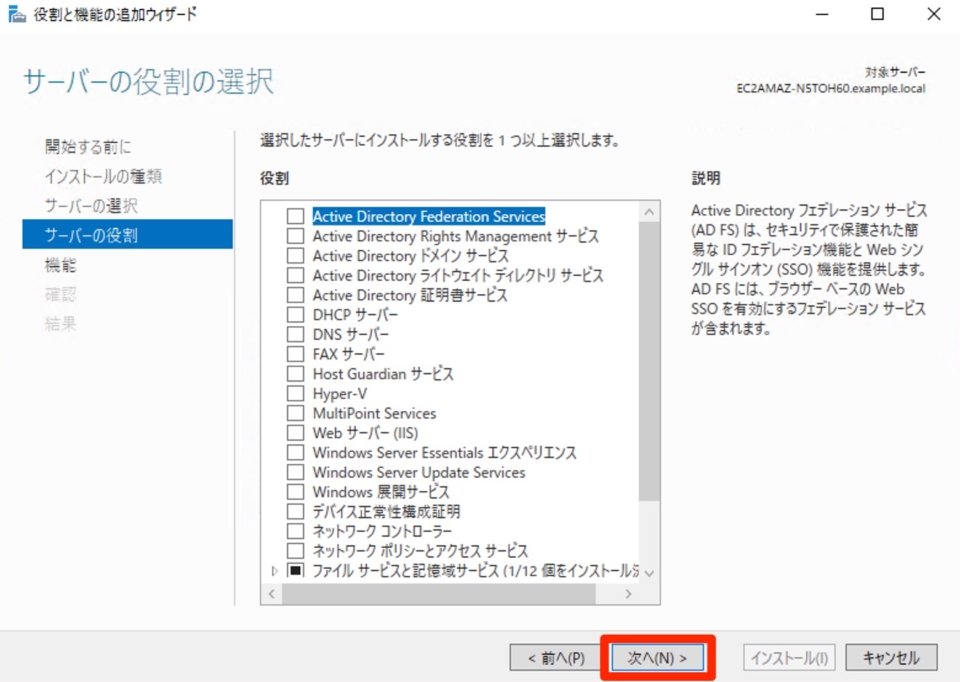Go to 機能 wizard step
This screenshot has width=960, height=682.
tap(61, 264)
